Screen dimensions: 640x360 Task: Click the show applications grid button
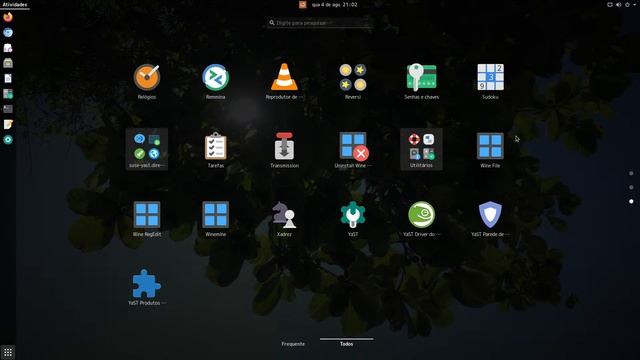[x=8, y=352]
